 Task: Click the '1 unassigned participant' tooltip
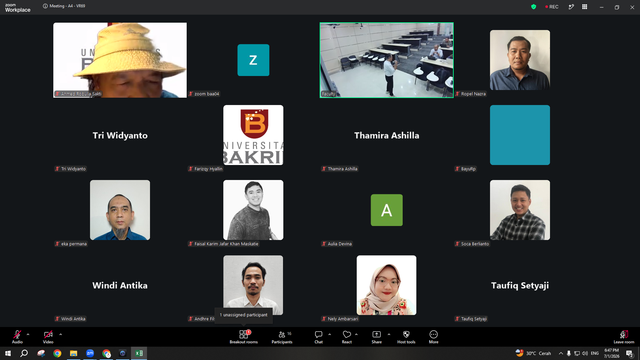pyautogui.click(x=244, y=315)
